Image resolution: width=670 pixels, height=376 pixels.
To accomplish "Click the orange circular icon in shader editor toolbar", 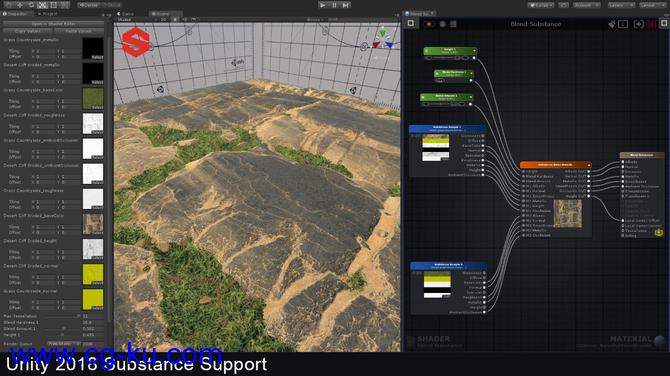I will tap(429, 24).
